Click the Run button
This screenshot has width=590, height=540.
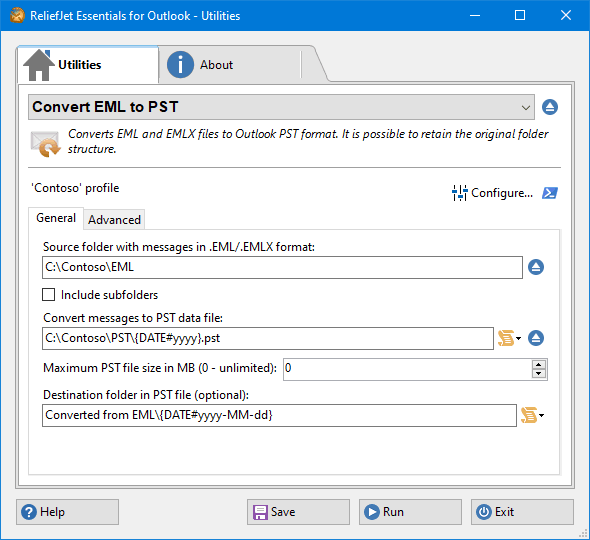[x=410, y=512]
